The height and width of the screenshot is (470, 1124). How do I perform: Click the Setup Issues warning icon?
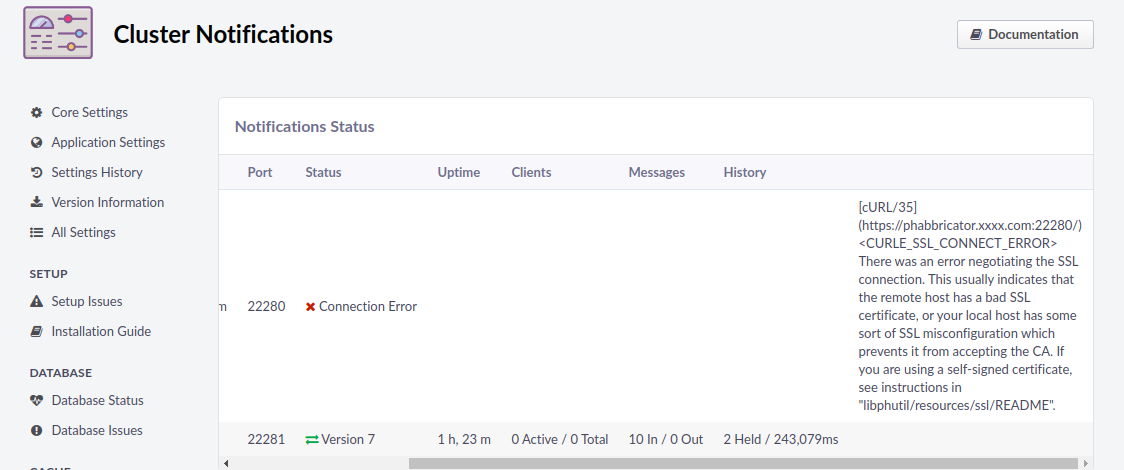coord(37,302)
